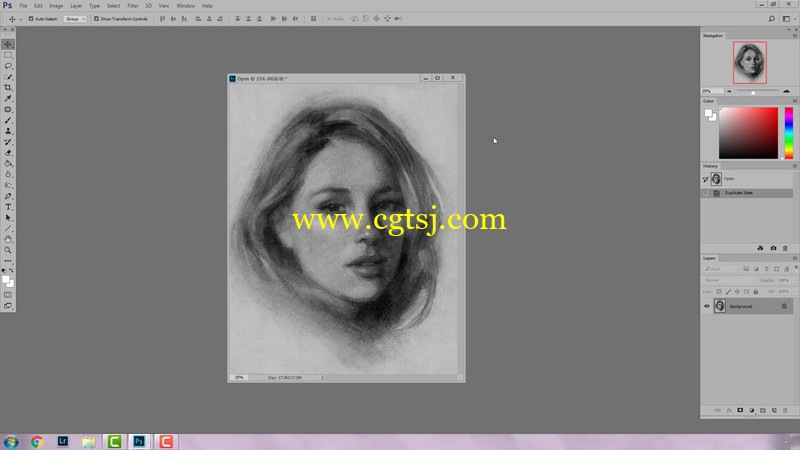
Task: Toggle history brush source for Open snapshot
Action: click(705, 179)
